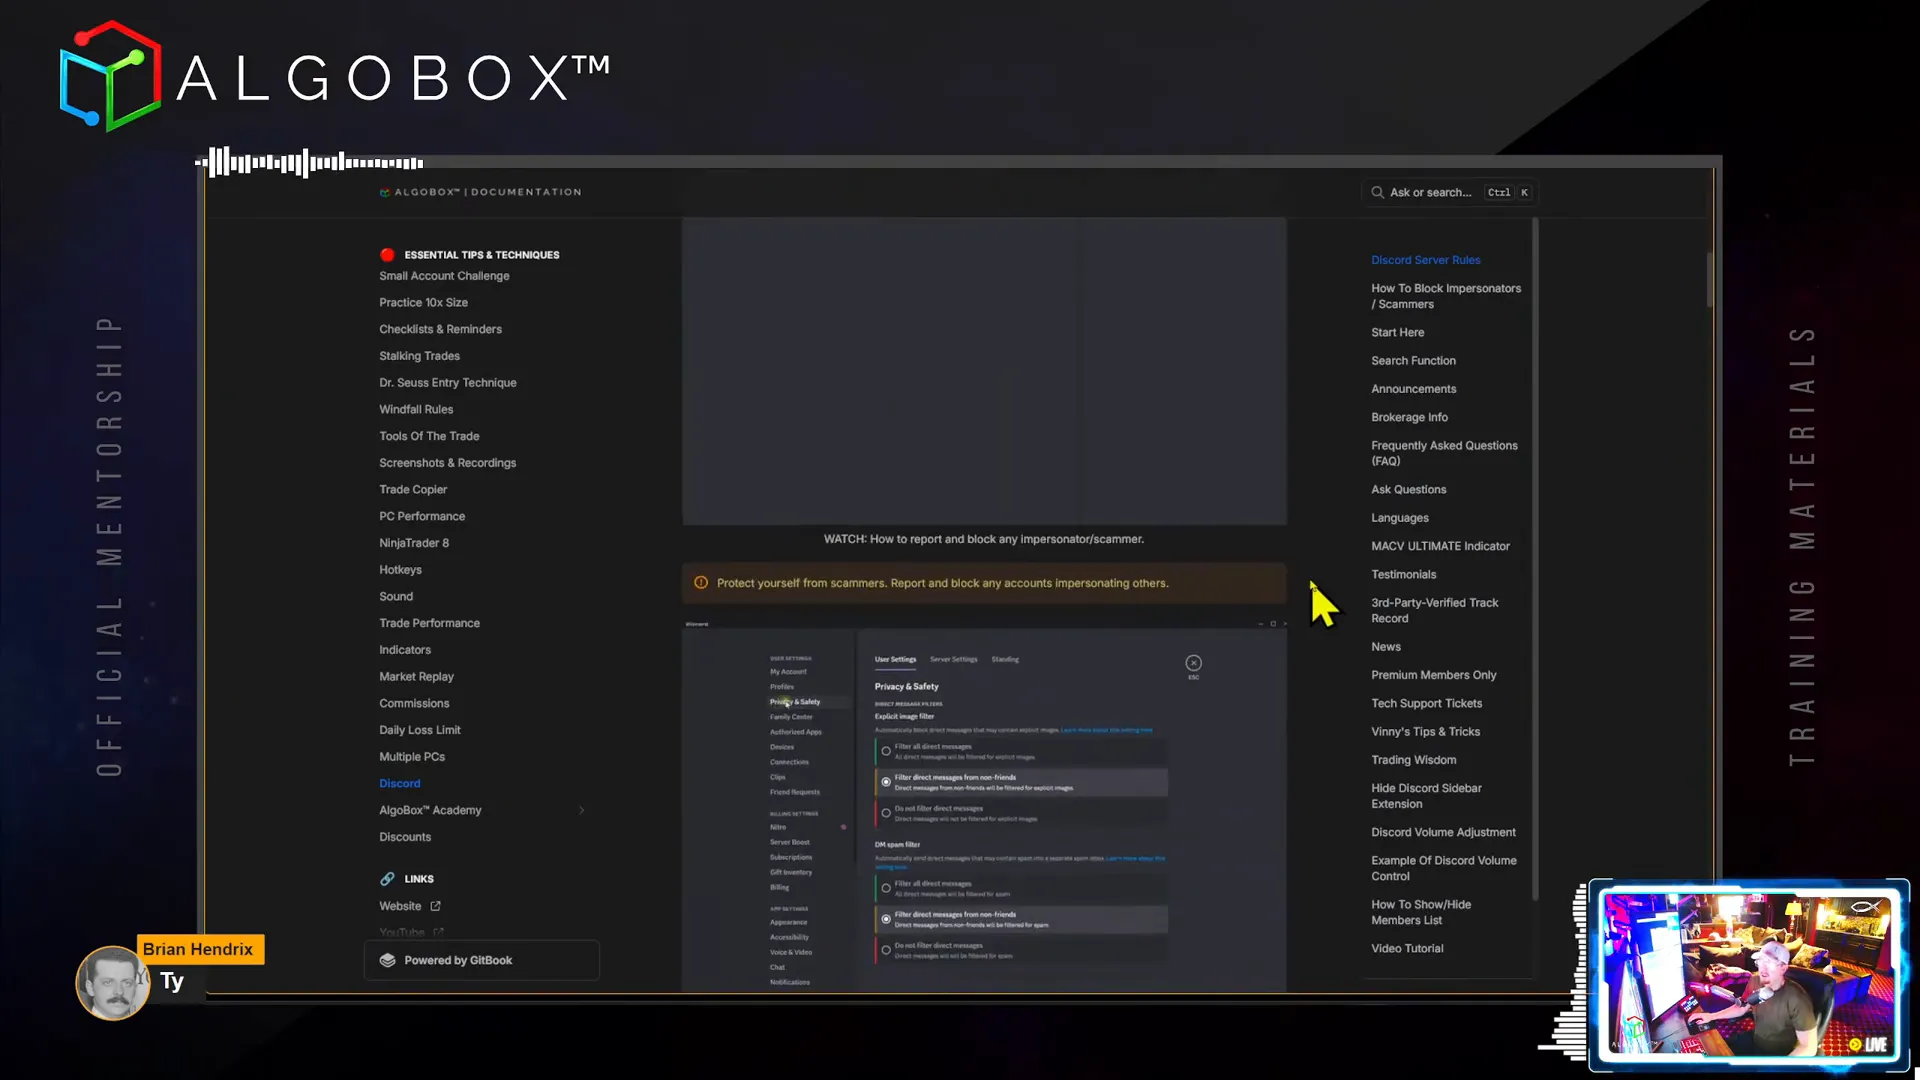Jump to Vinny's Tips & Tricks section
The width and height of the screenshot is (1920, 1080).
pyautogui.click(x=1425, y=732)
